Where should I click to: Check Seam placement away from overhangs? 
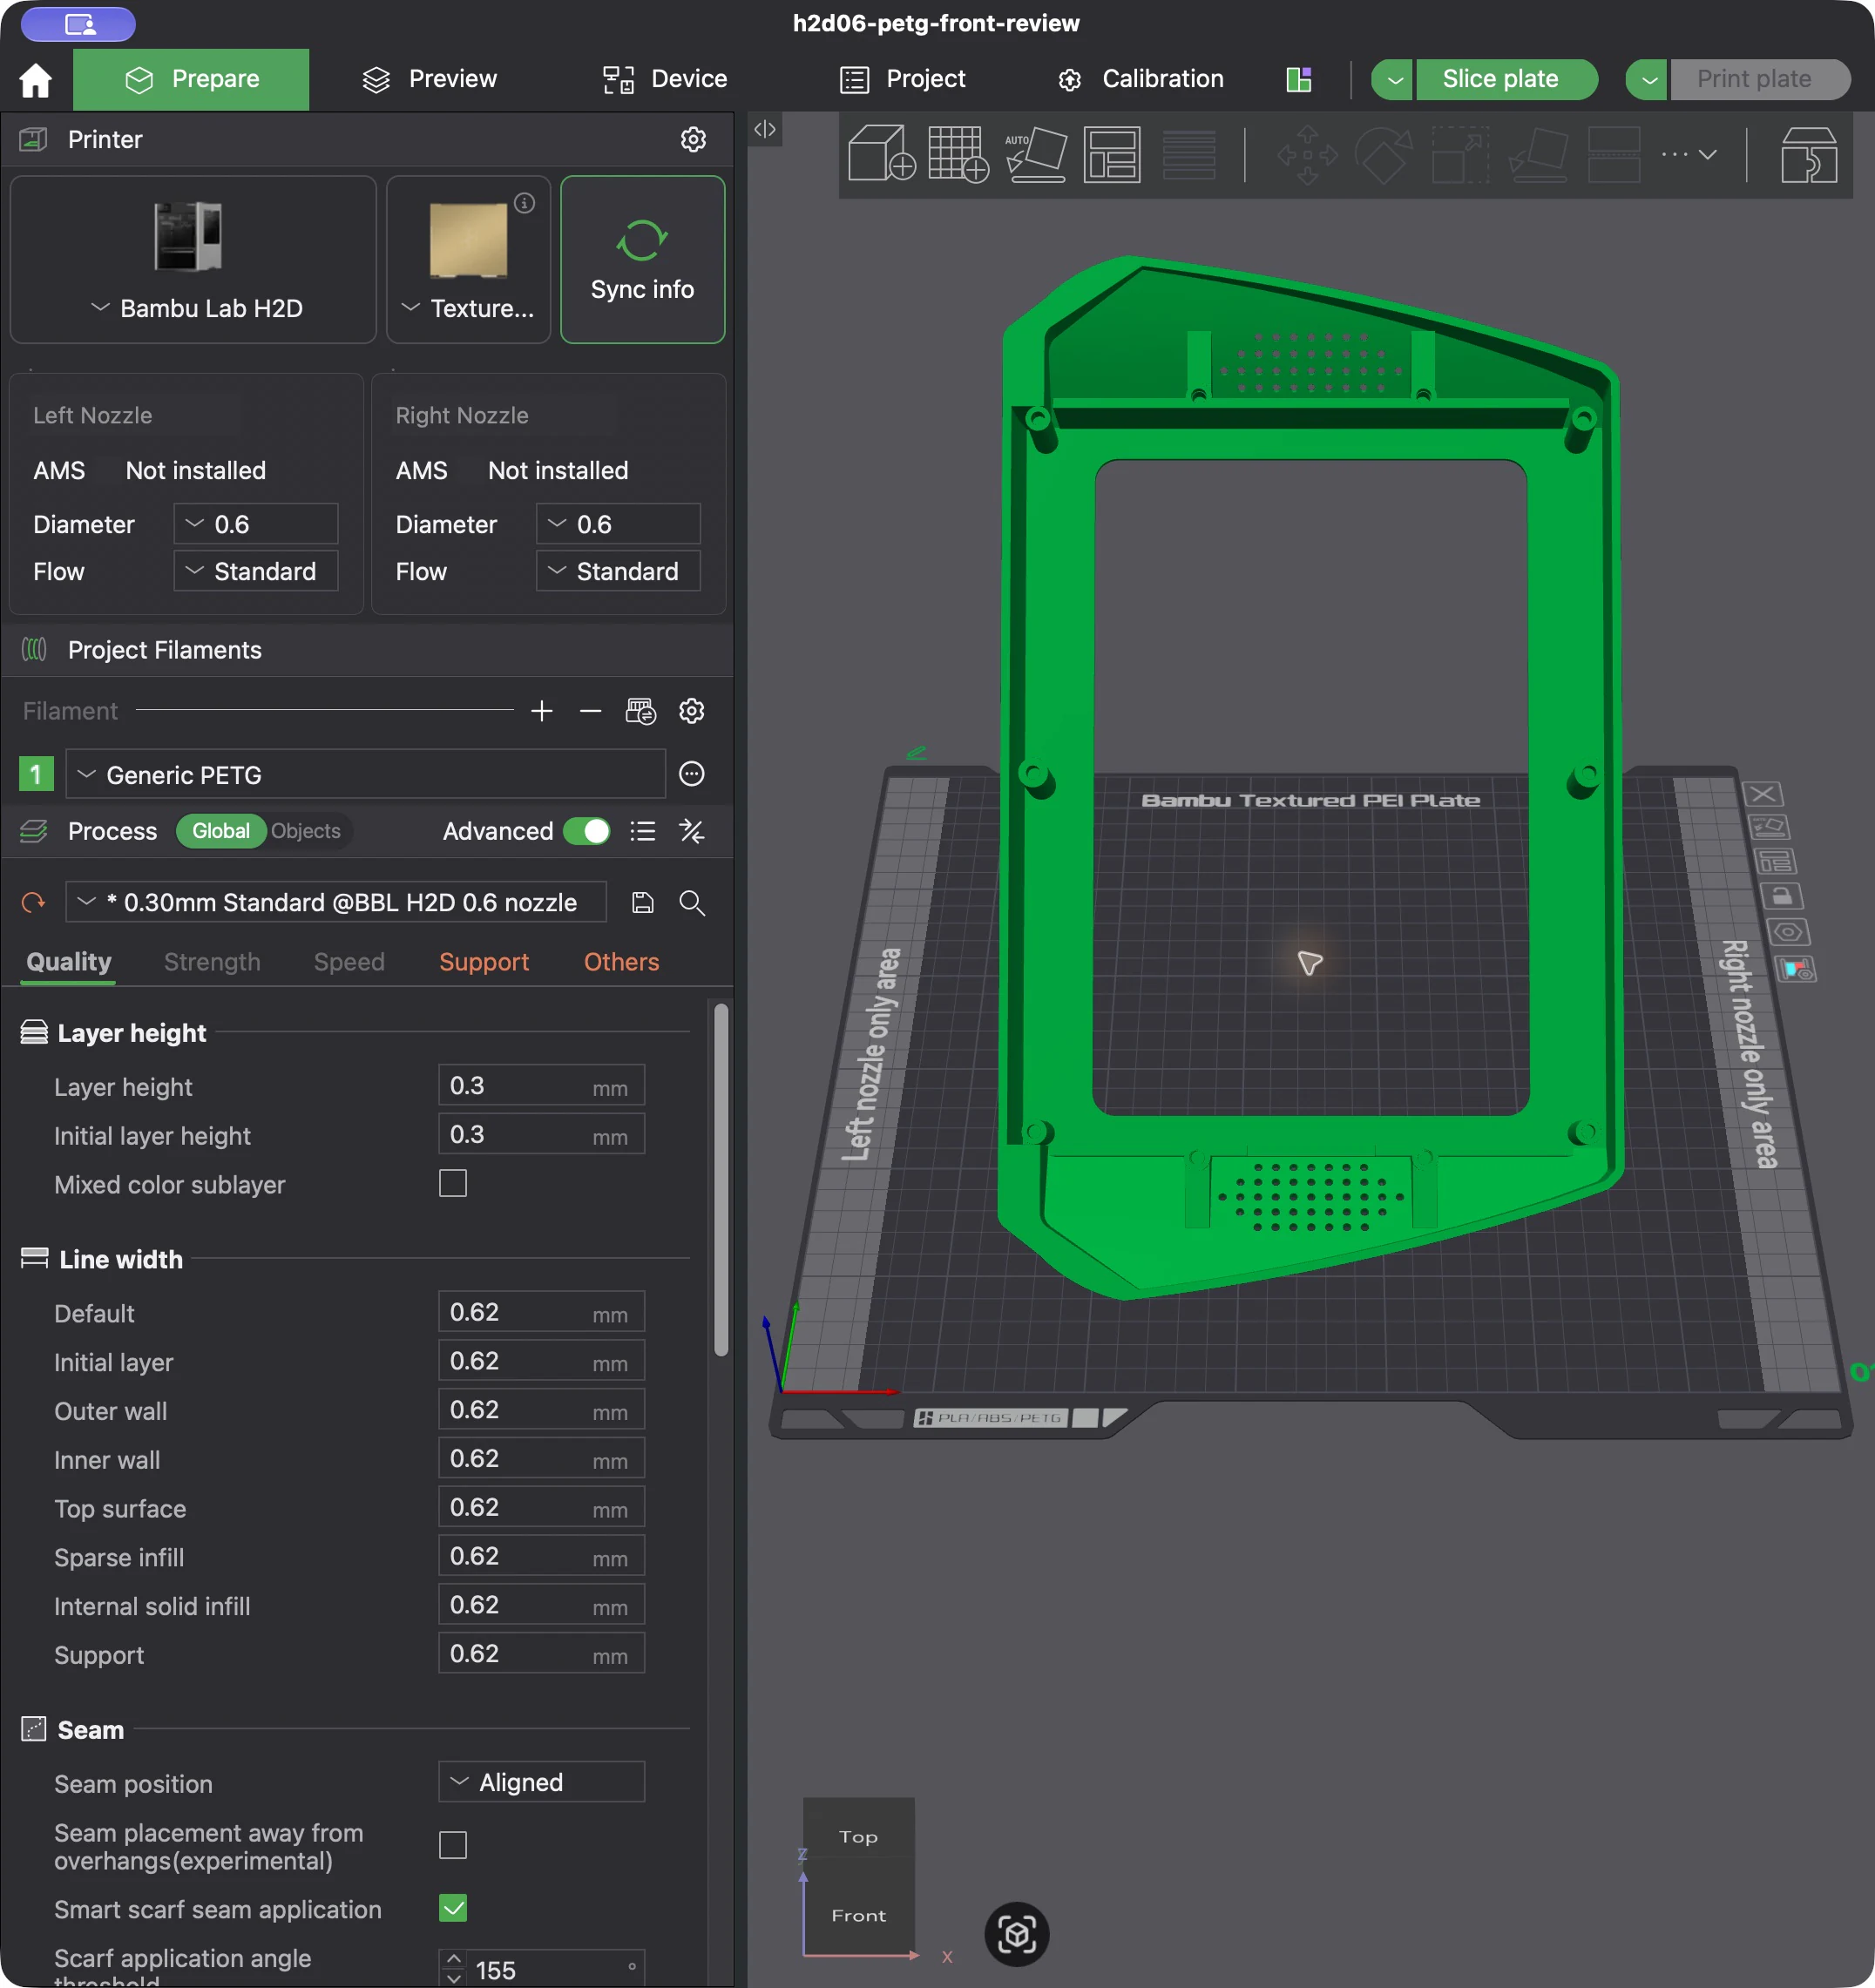click(453, 1845)
